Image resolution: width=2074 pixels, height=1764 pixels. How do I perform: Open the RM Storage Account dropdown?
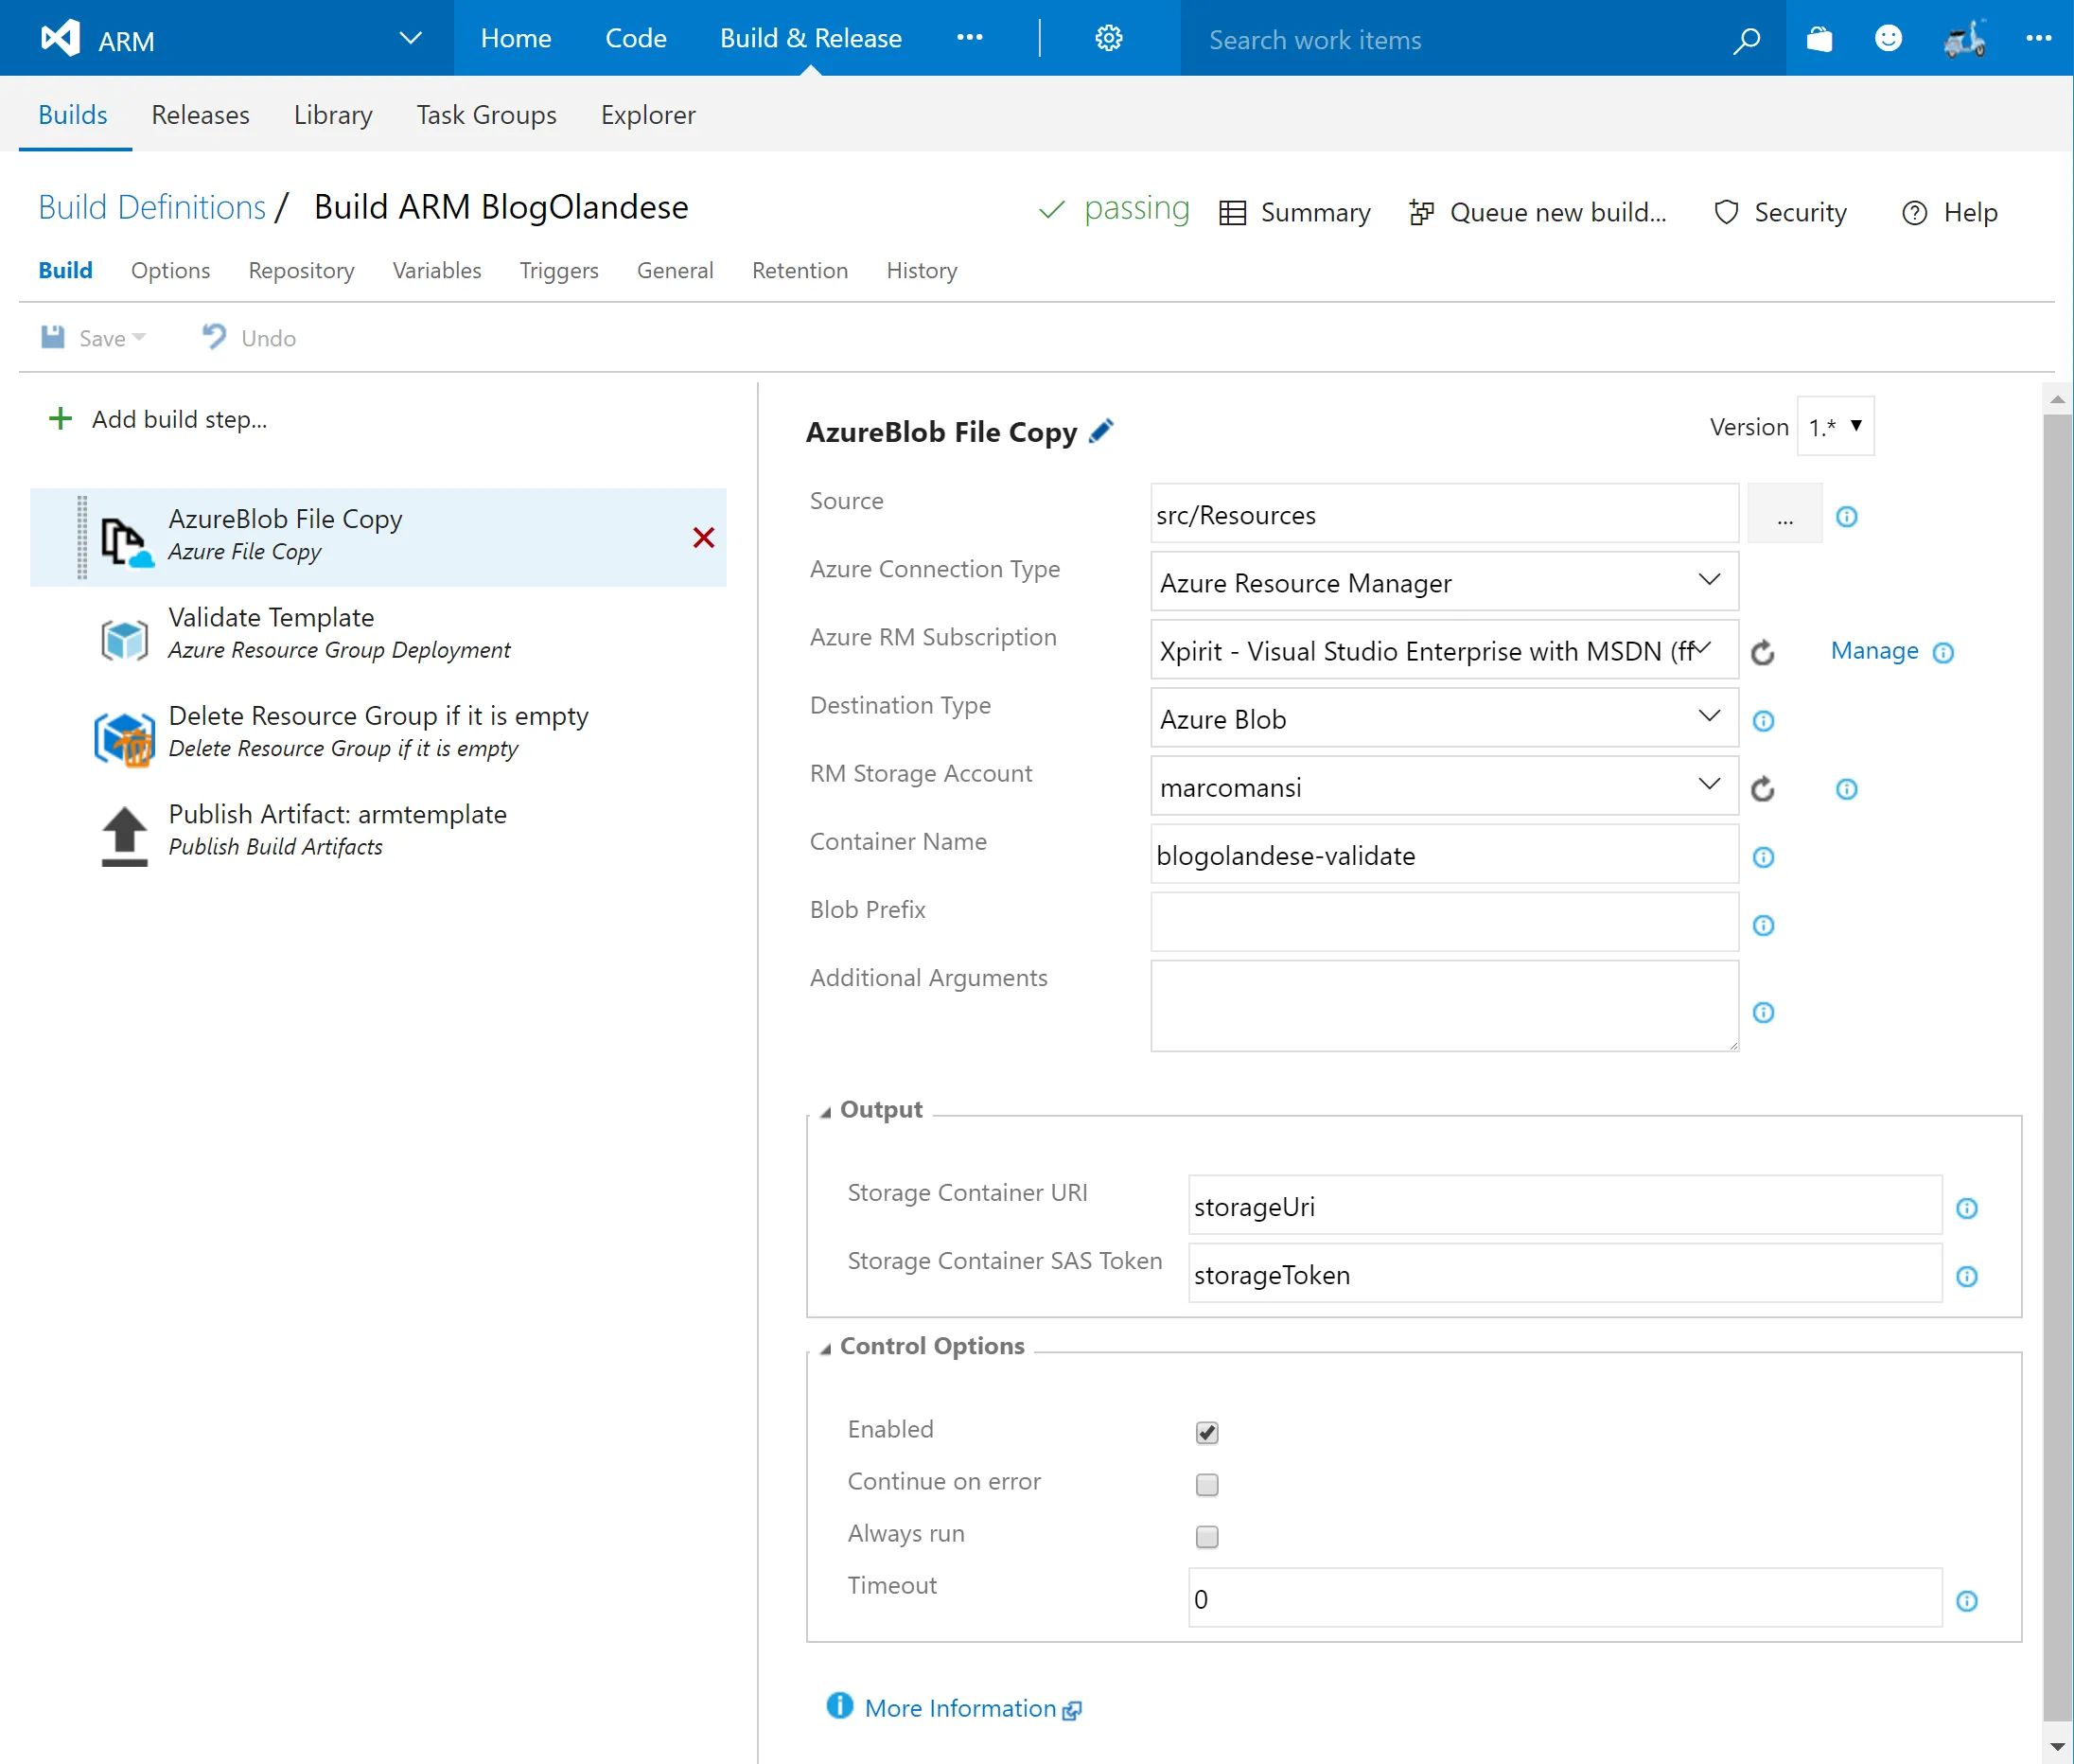point(1443,786)
